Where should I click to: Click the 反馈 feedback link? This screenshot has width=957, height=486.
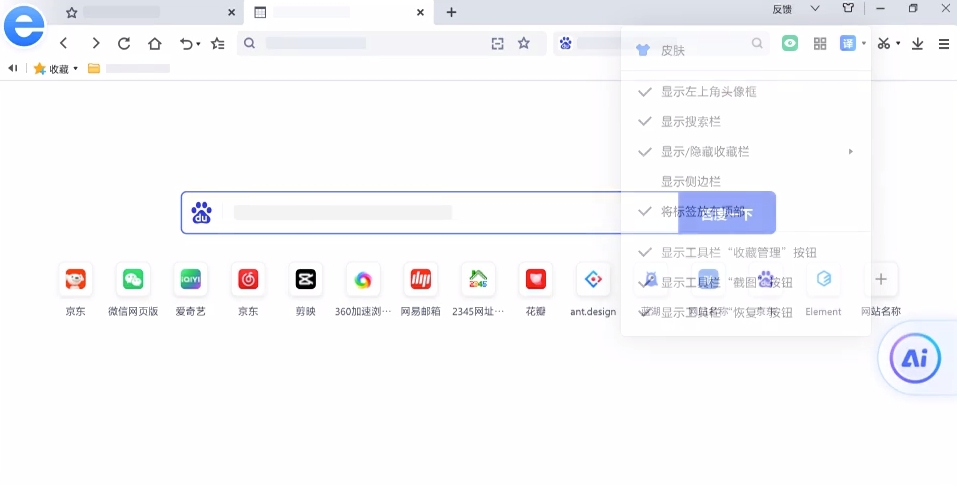click(x=782, y=9)
